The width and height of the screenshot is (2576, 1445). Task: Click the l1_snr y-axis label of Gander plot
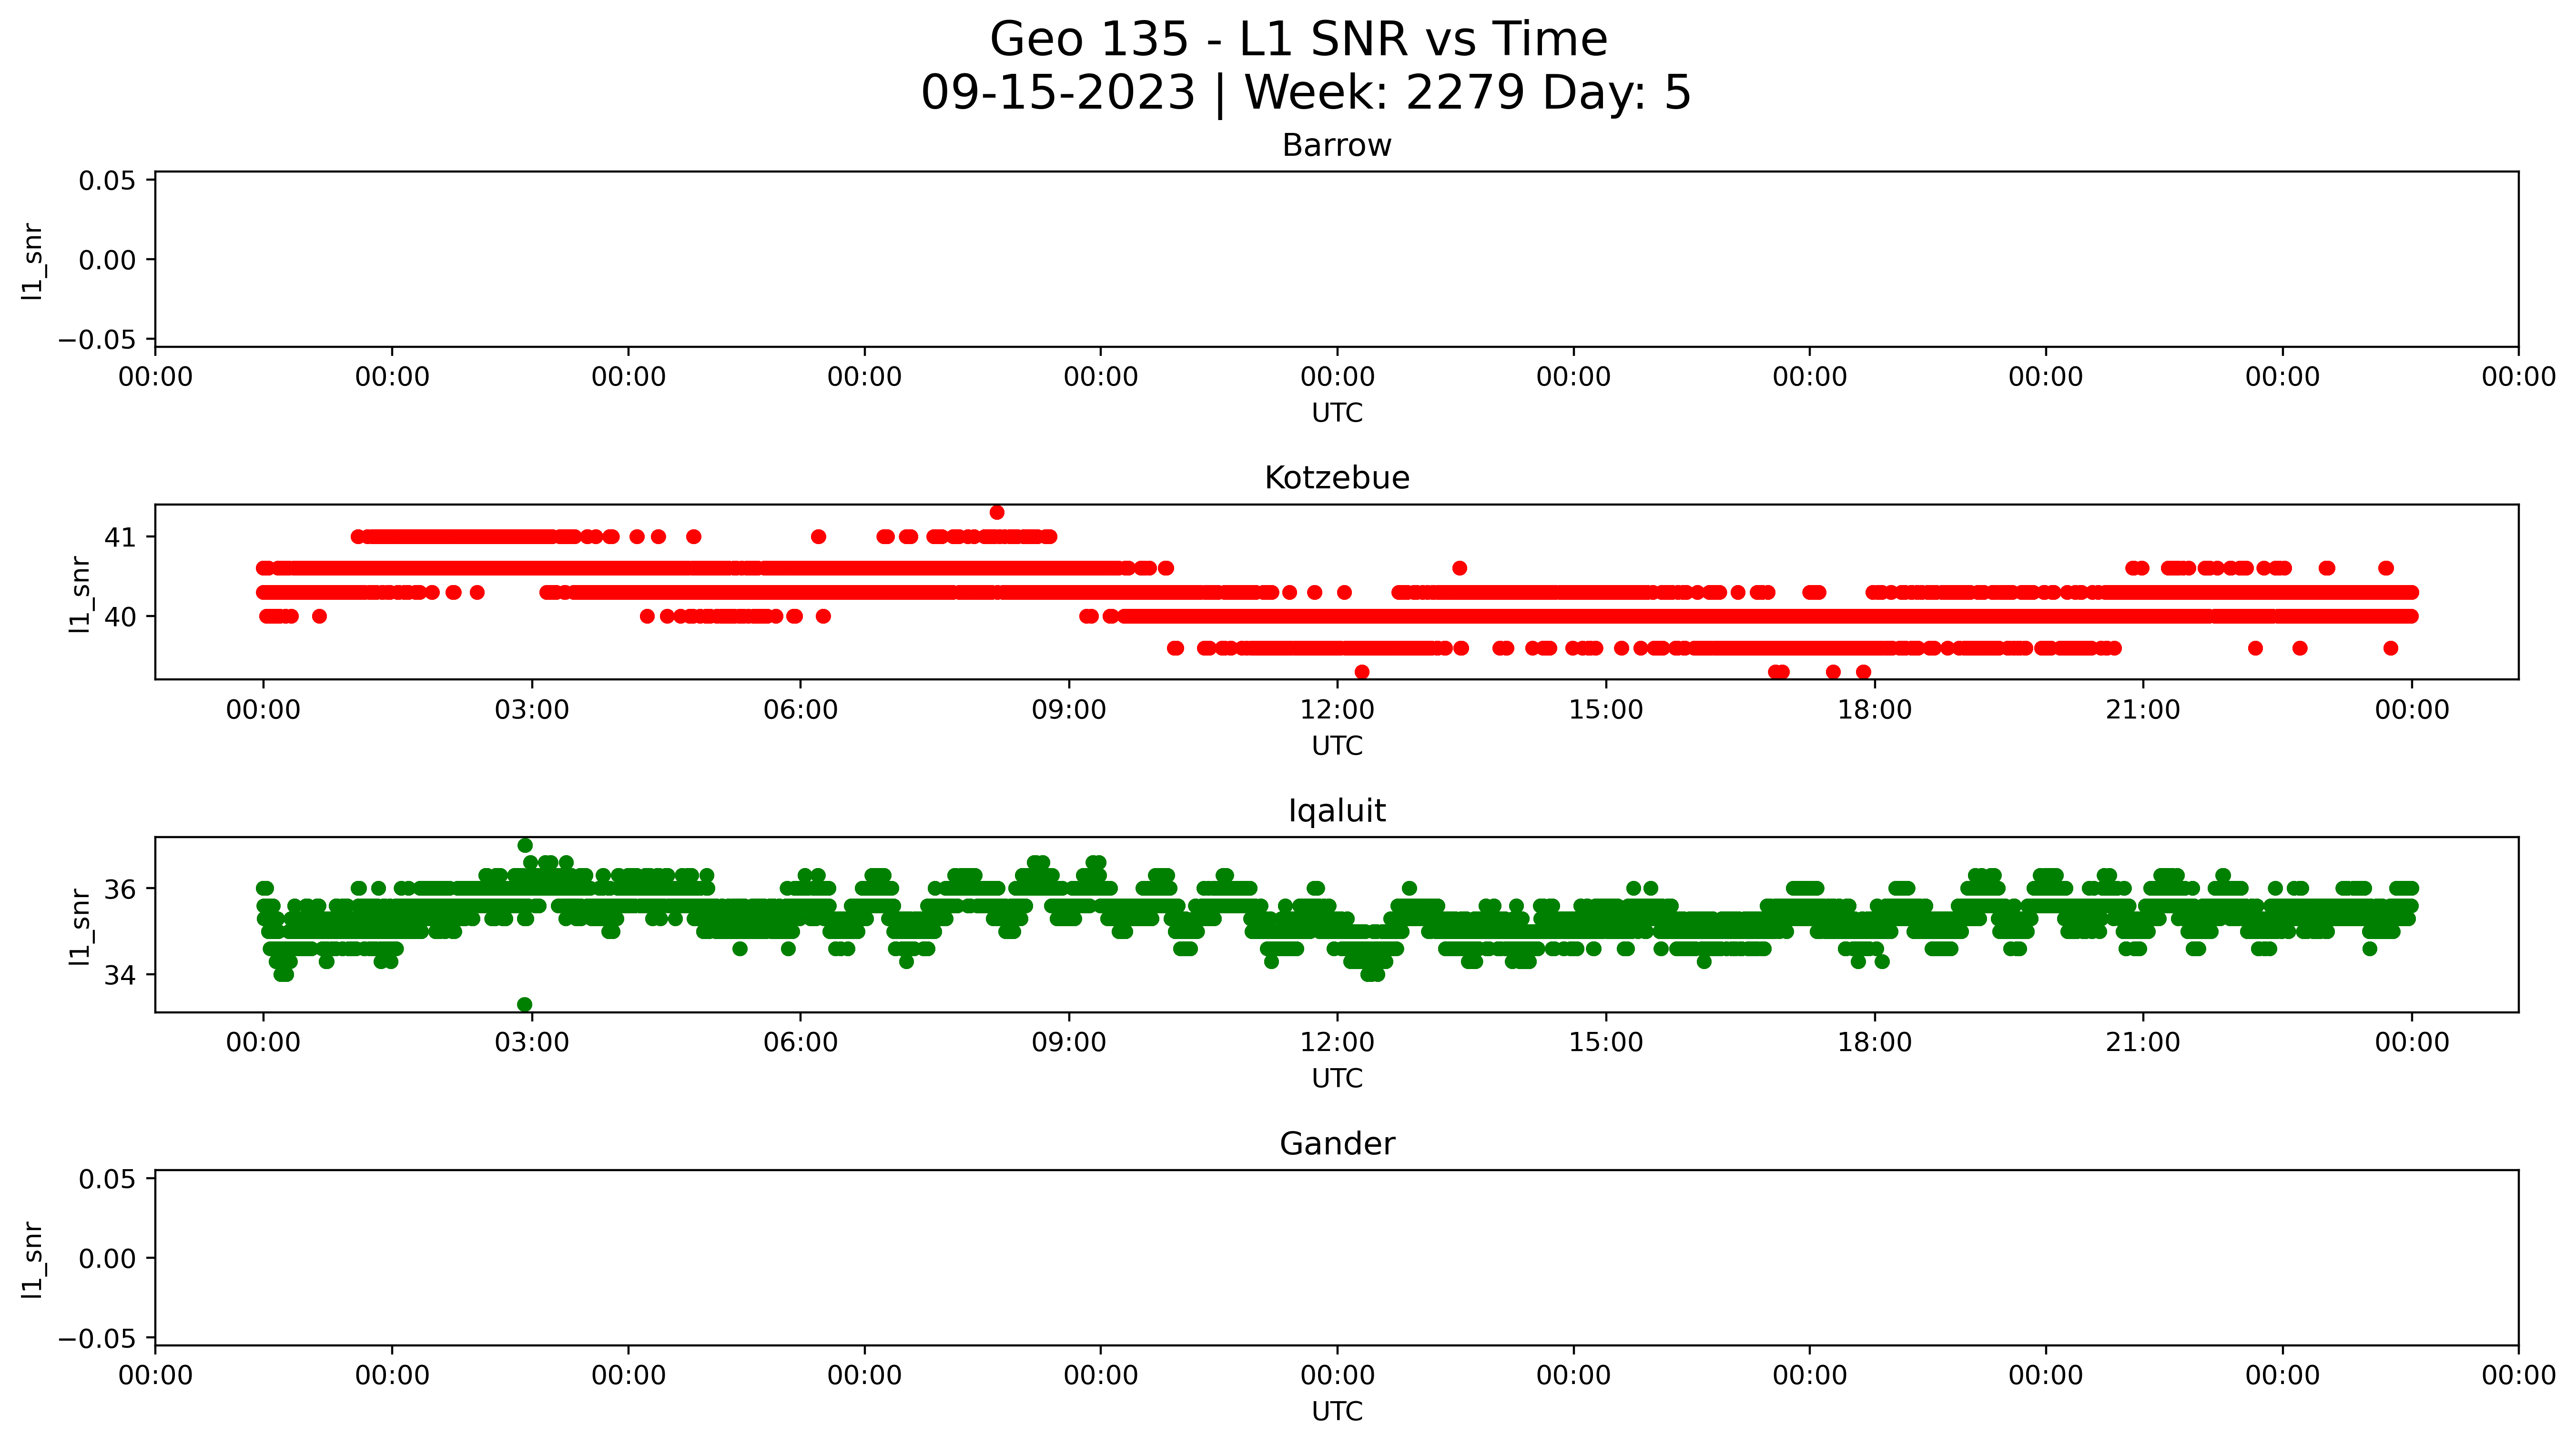pyautogui.click(x=33, y=1259)
